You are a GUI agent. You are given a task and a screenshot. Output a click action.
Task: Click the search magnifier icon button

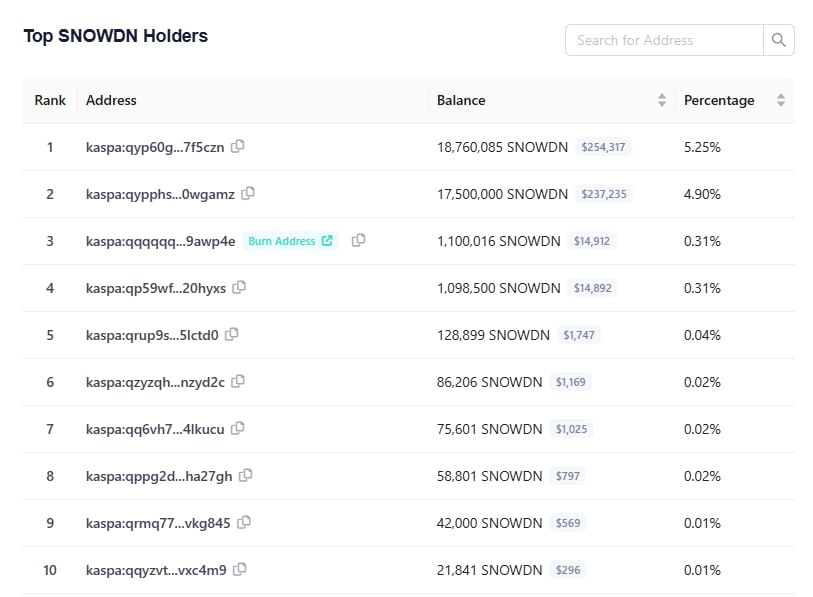click(779, 40)
